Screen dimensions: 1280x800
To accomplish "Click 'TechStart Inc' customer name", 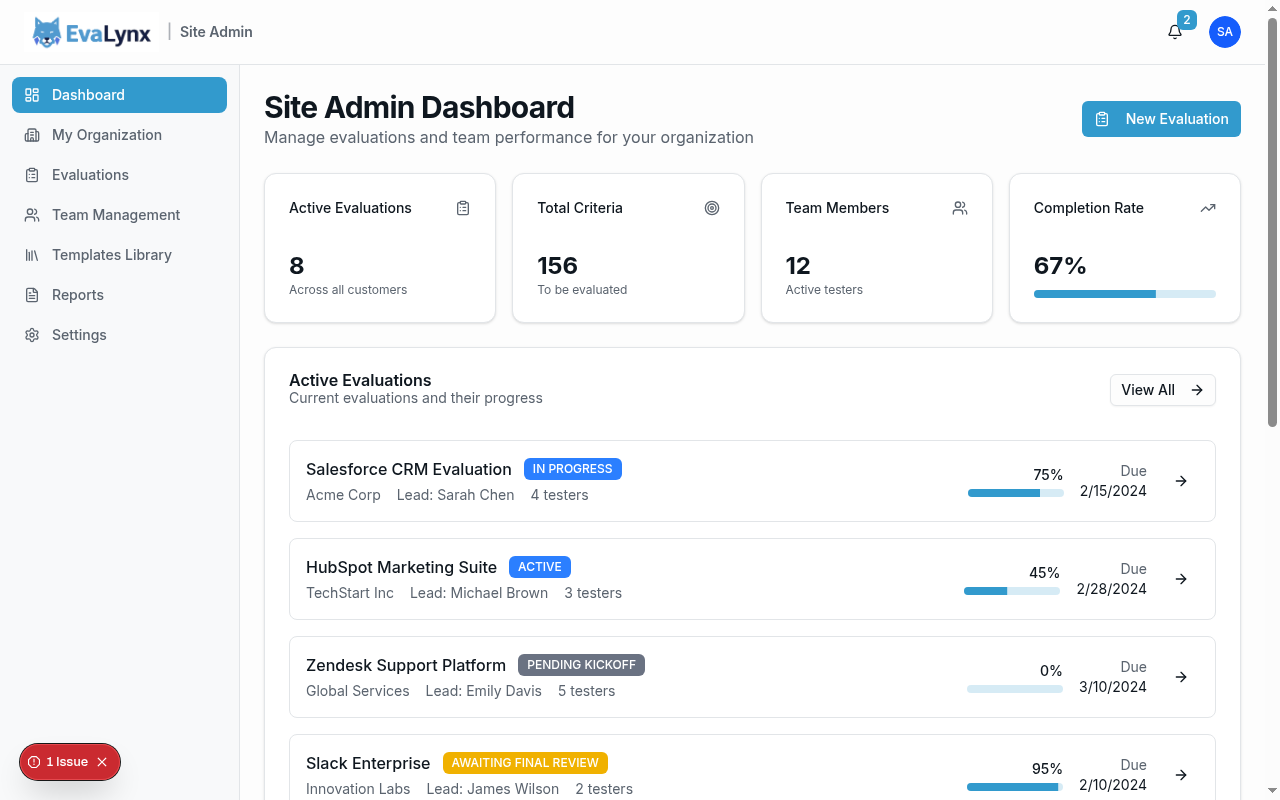I will [x=350, y=593].
